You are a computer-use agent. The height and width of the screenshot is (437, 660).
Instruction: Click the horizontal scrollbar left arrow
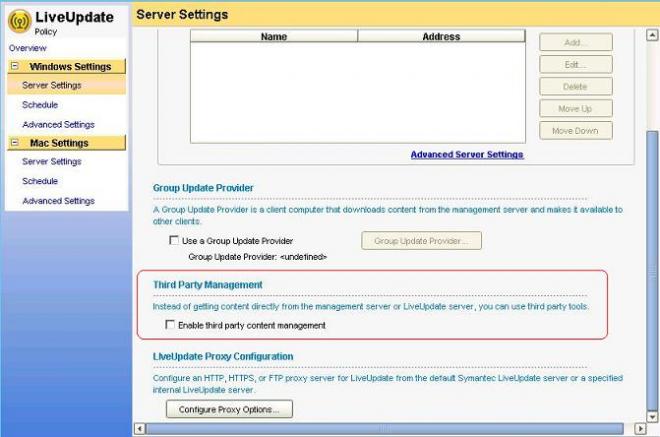tap(140, 429)
